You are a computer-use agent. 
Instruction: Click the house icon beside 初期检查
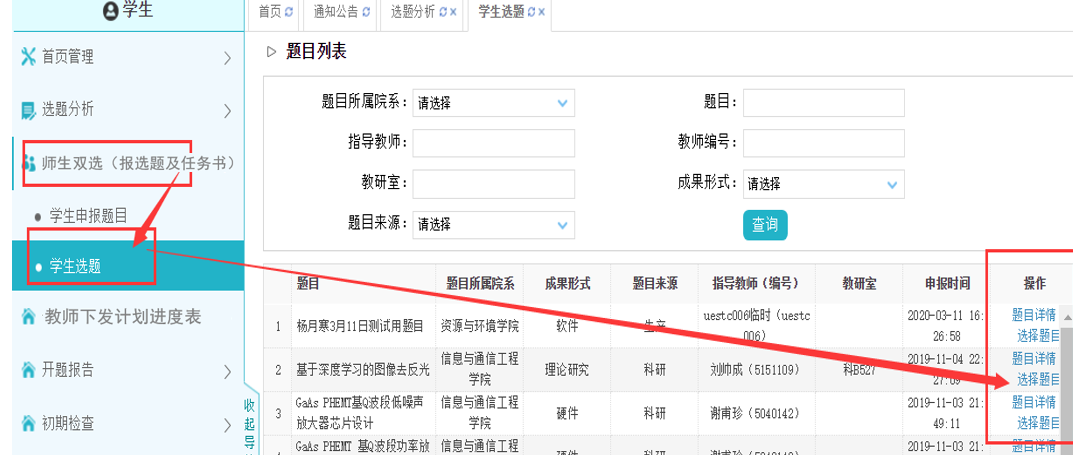pyautogui.click(x=28, y=424)
